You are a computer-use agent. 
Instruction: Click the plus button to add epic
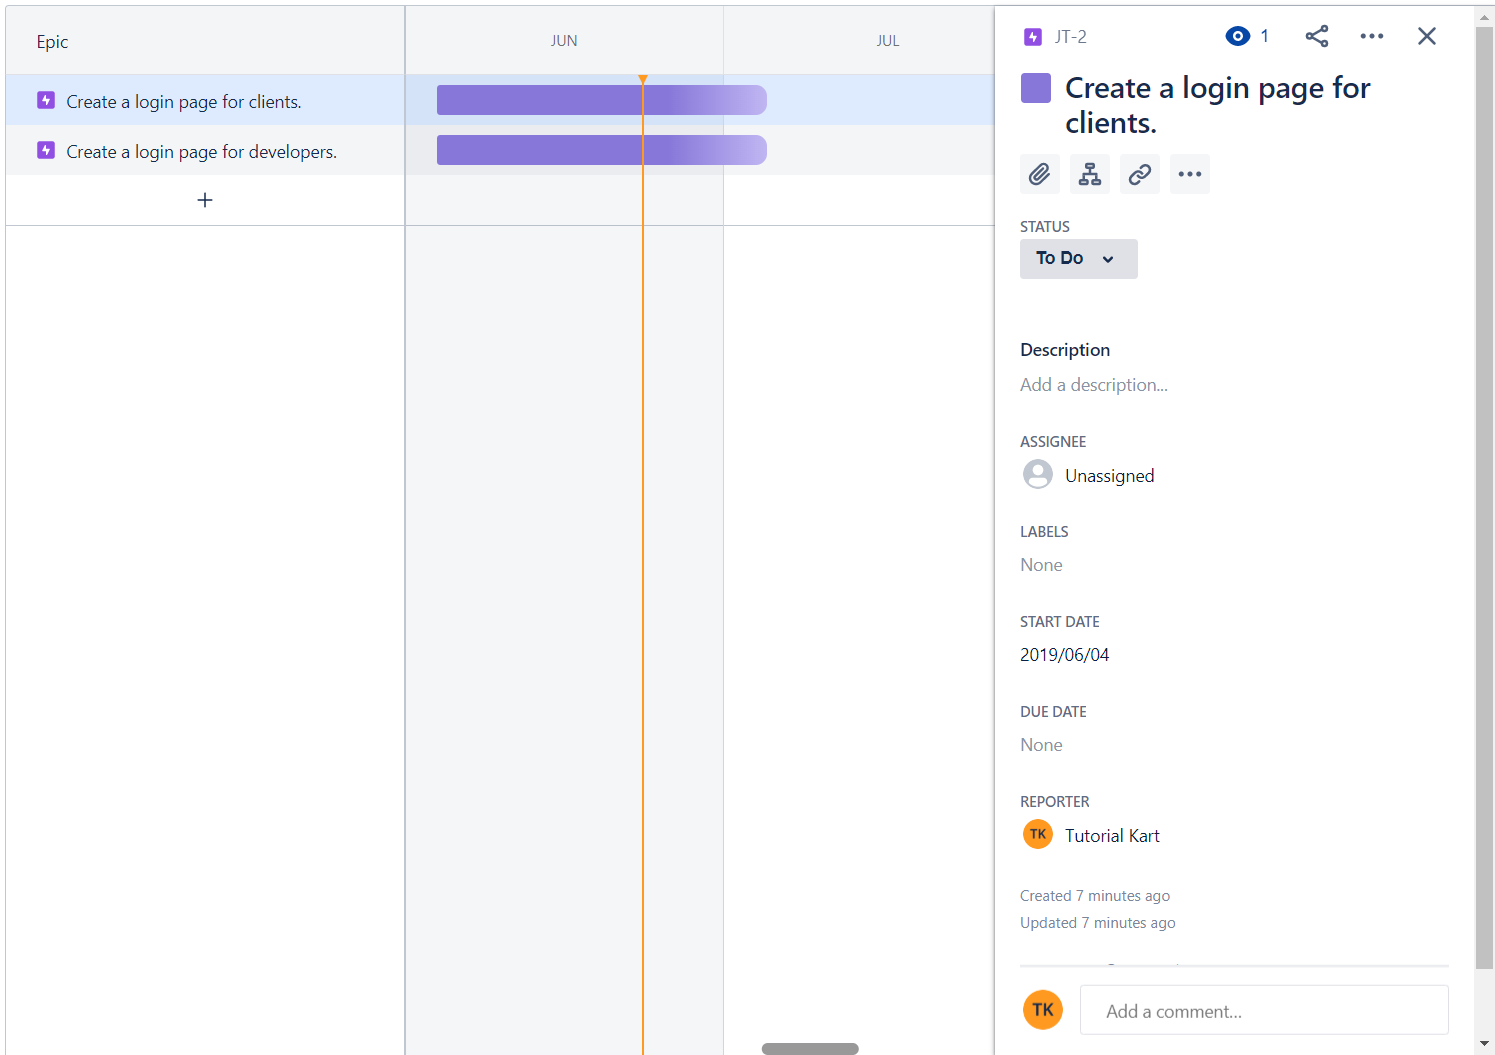pos(205,200)
